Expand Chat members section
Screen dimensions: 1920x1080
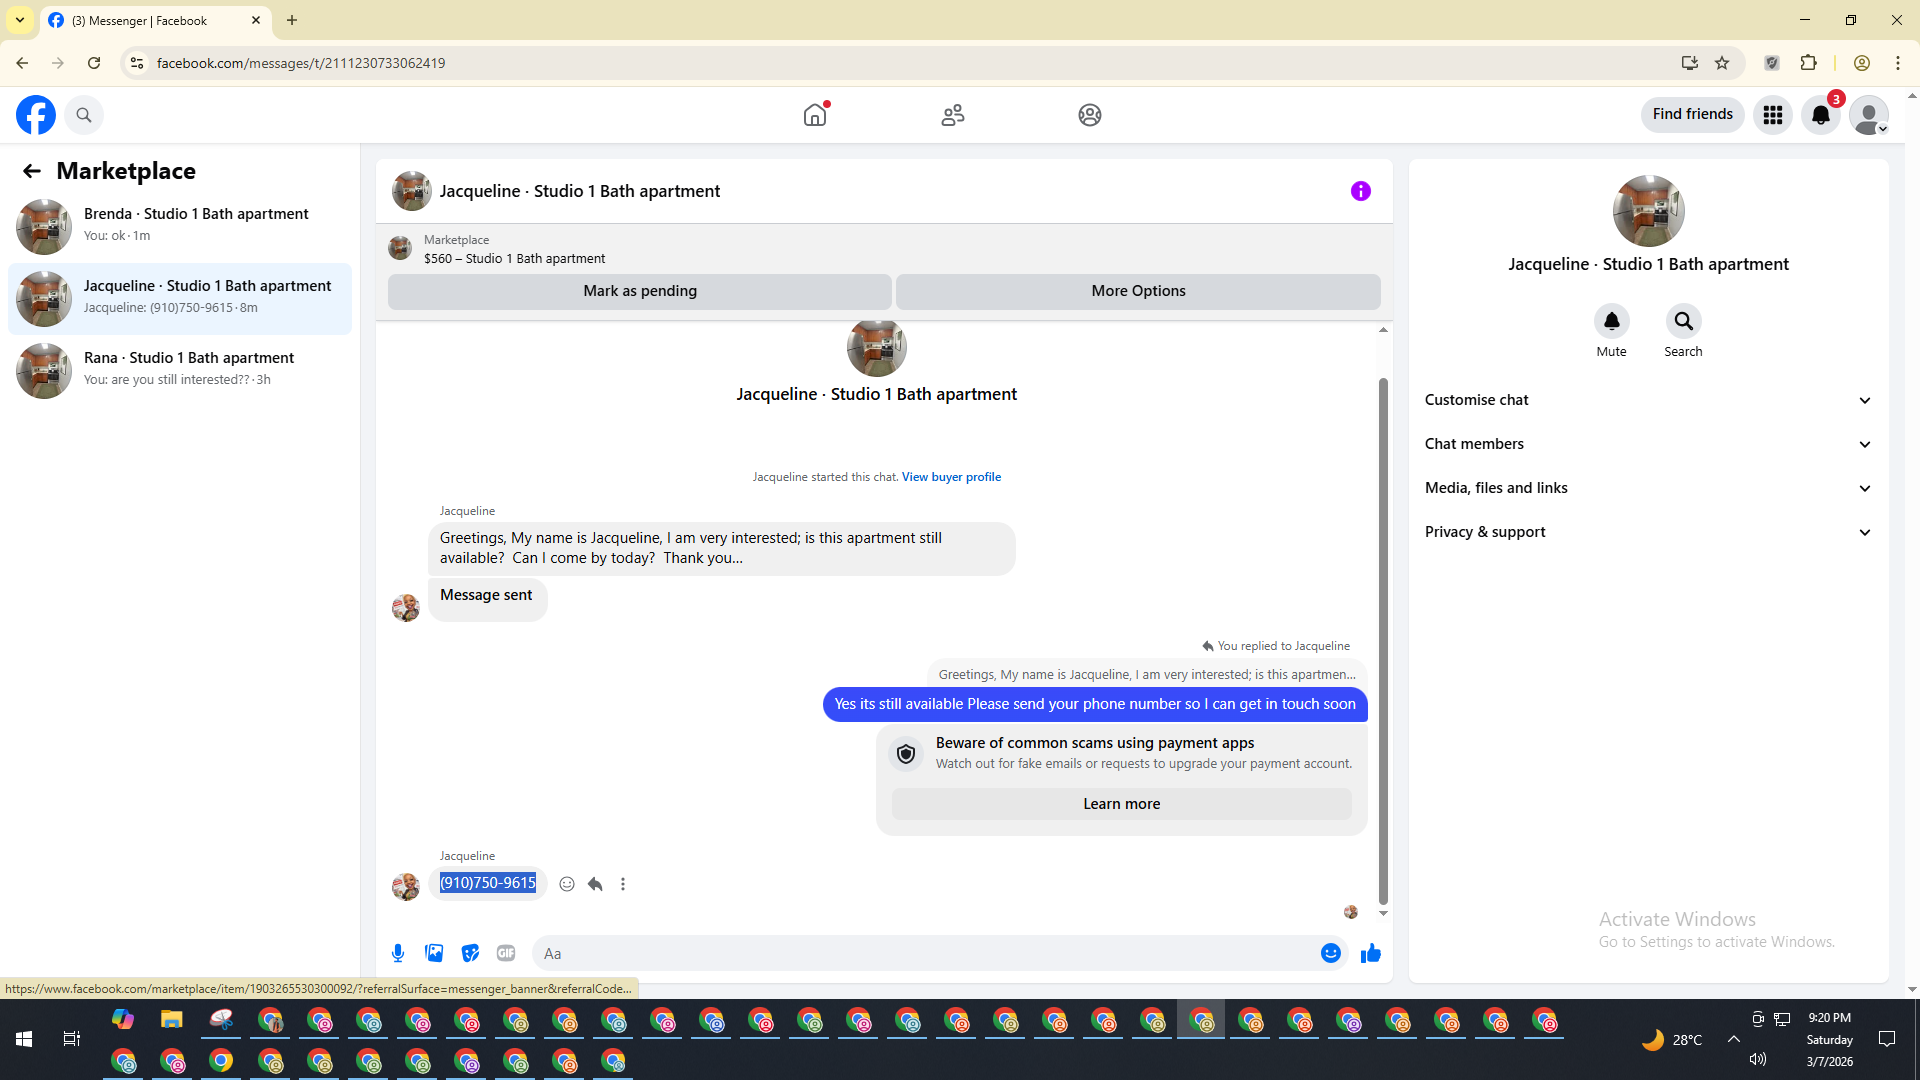(x=1648, y=444)
